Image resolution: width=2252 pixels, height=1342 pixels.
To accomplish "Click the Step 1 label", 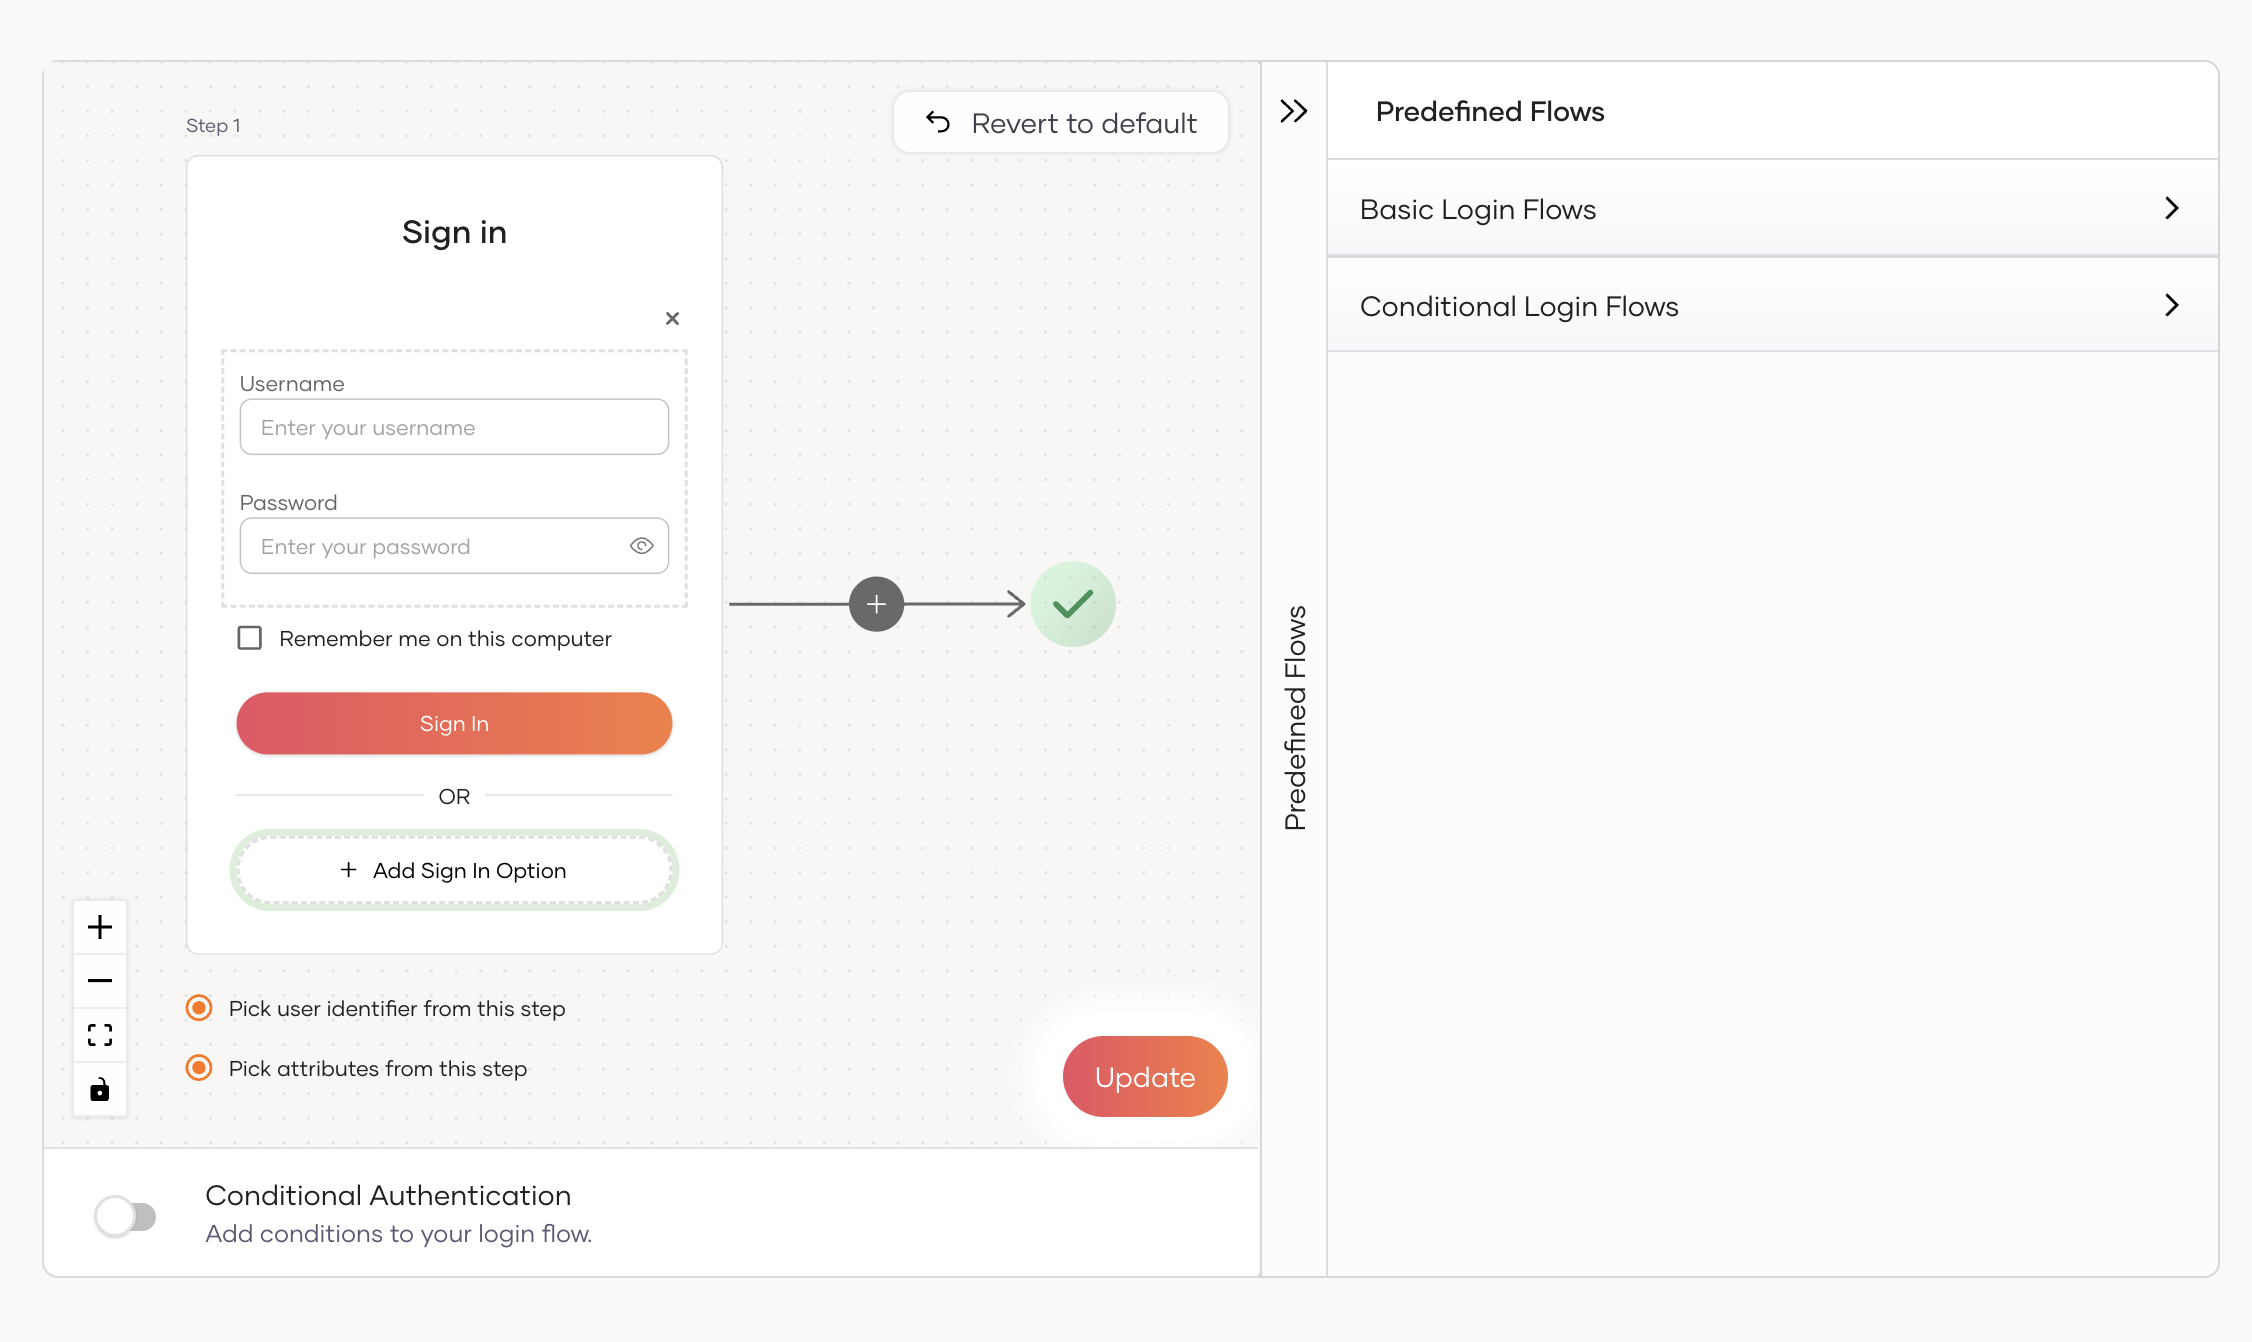I will (213, 125).
